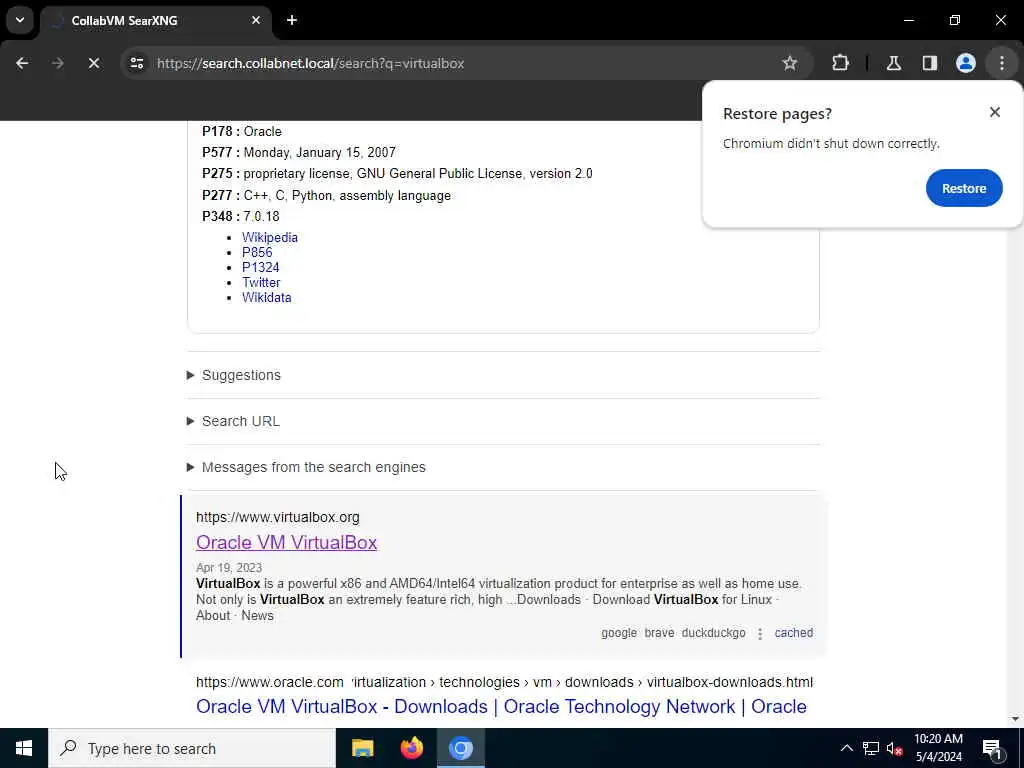
Task: Close the CollabVM SearXNG tab
Action: click(256, 20)
